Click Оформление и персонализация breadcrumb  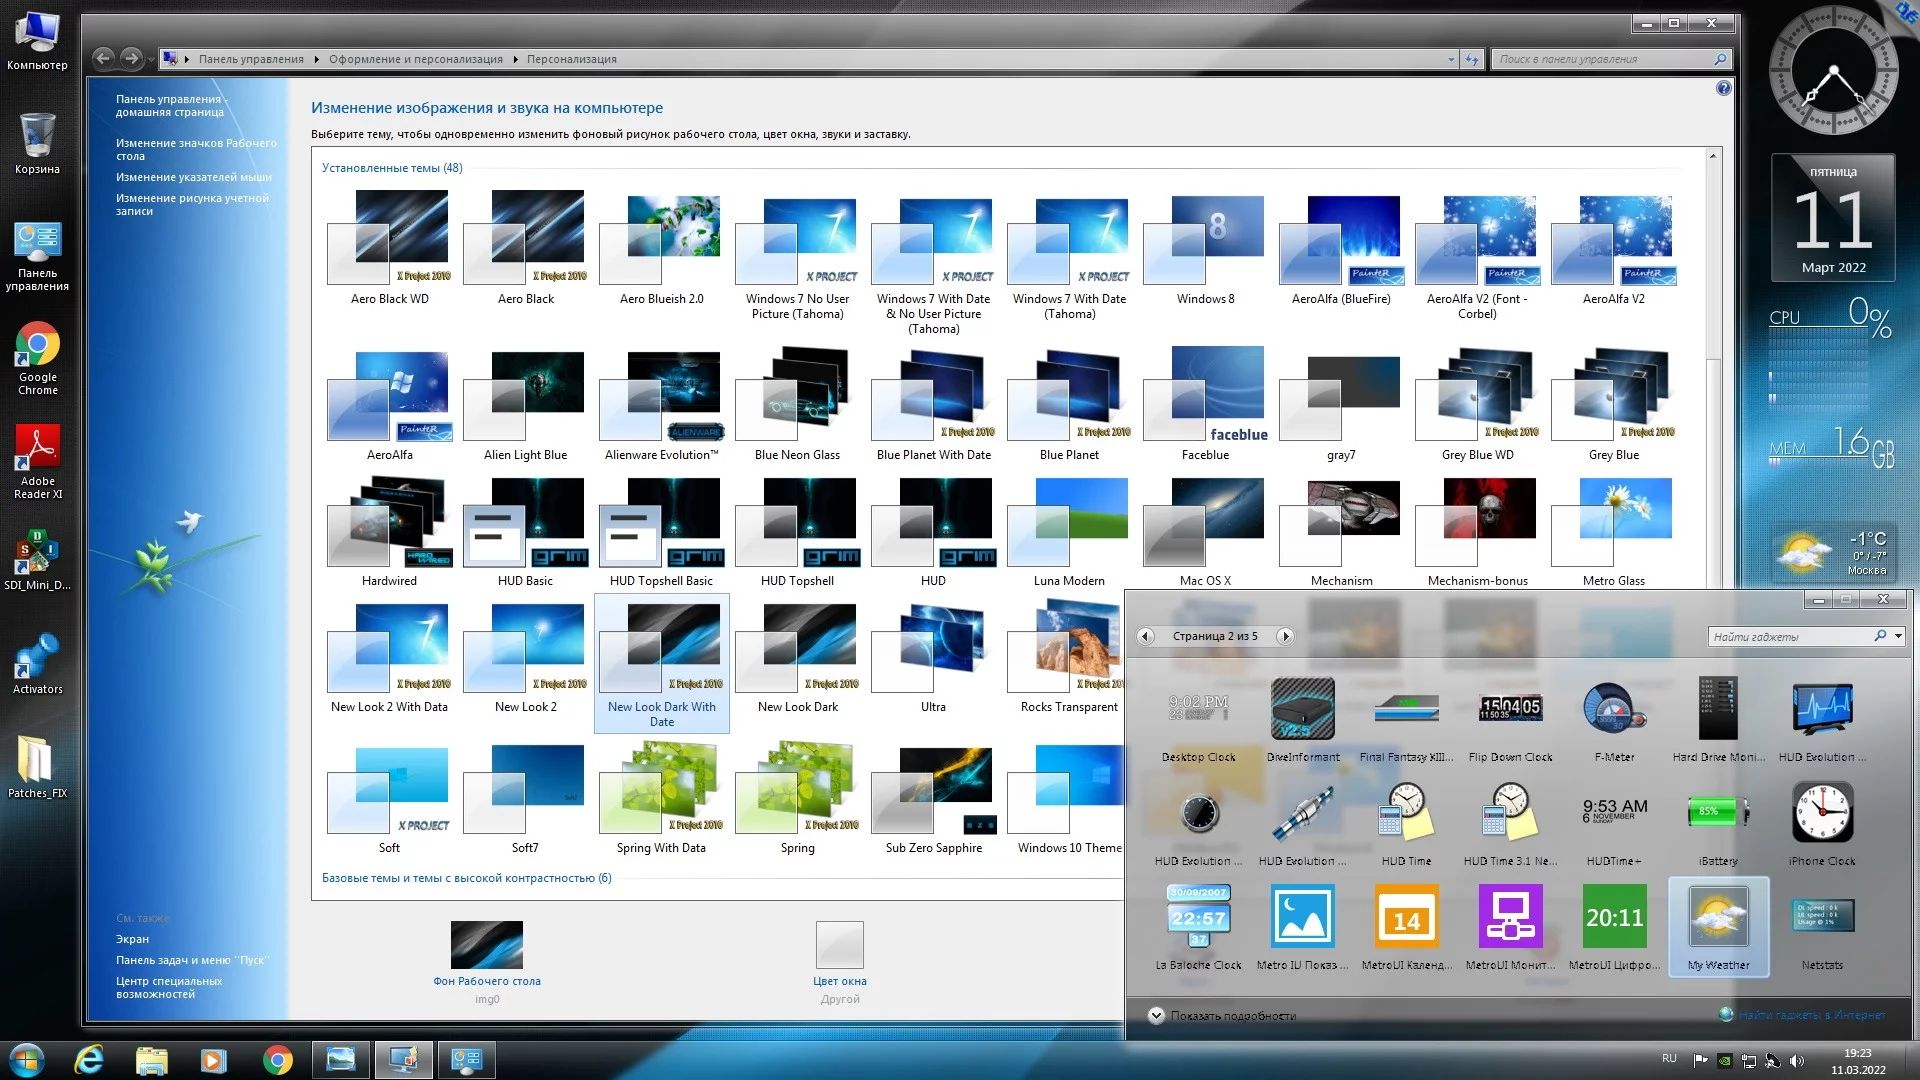tap(415, 59)
